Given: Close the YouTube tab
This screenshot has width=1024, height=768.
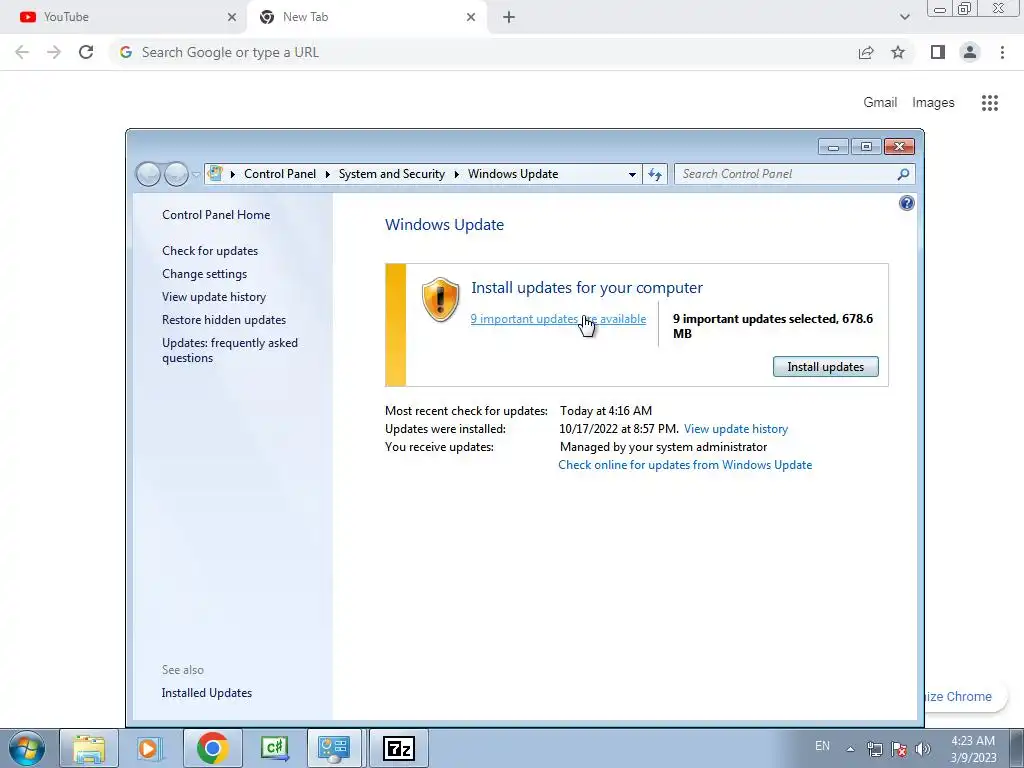Looking at the screenshot, I should tap(232, 17).
